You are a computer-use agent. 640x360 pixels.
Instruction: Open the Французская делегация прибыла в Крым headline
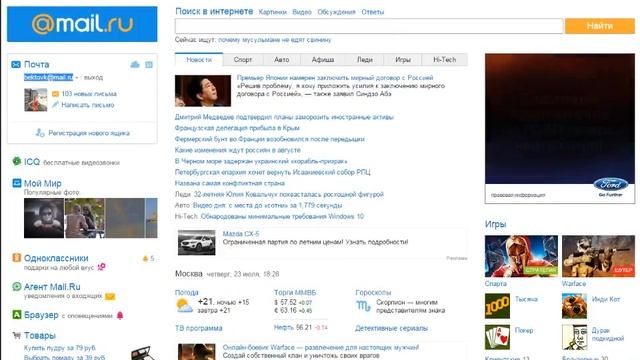tap(237, 128)
